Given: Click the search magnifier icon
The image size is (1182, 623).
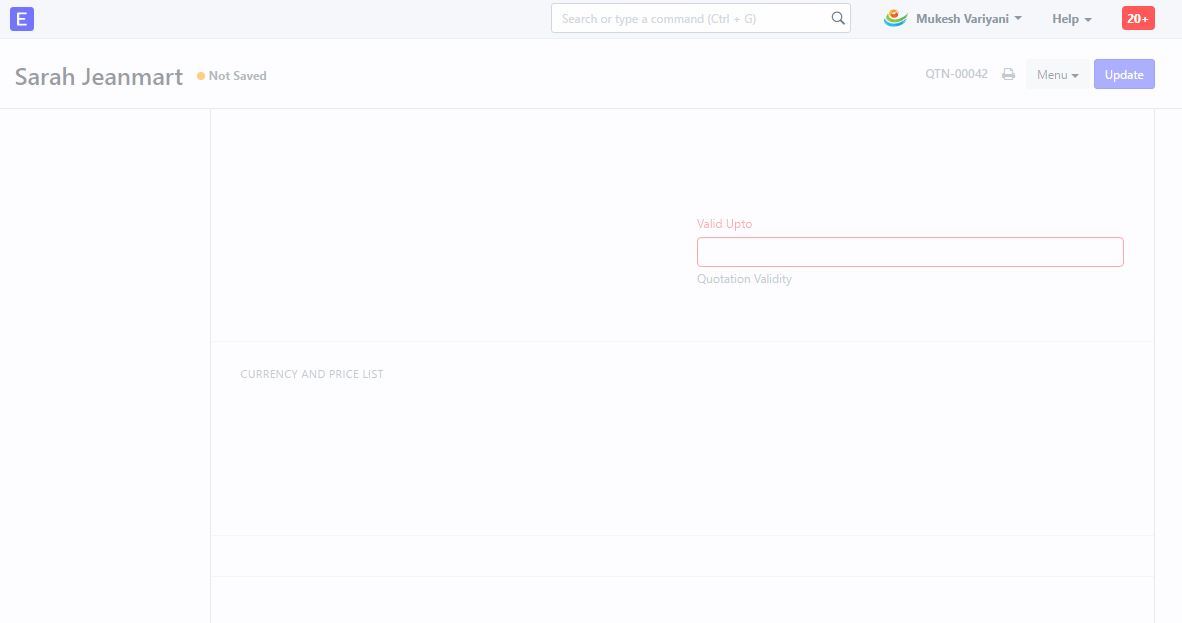Looking at the screenshot, I should pos(838,18).
